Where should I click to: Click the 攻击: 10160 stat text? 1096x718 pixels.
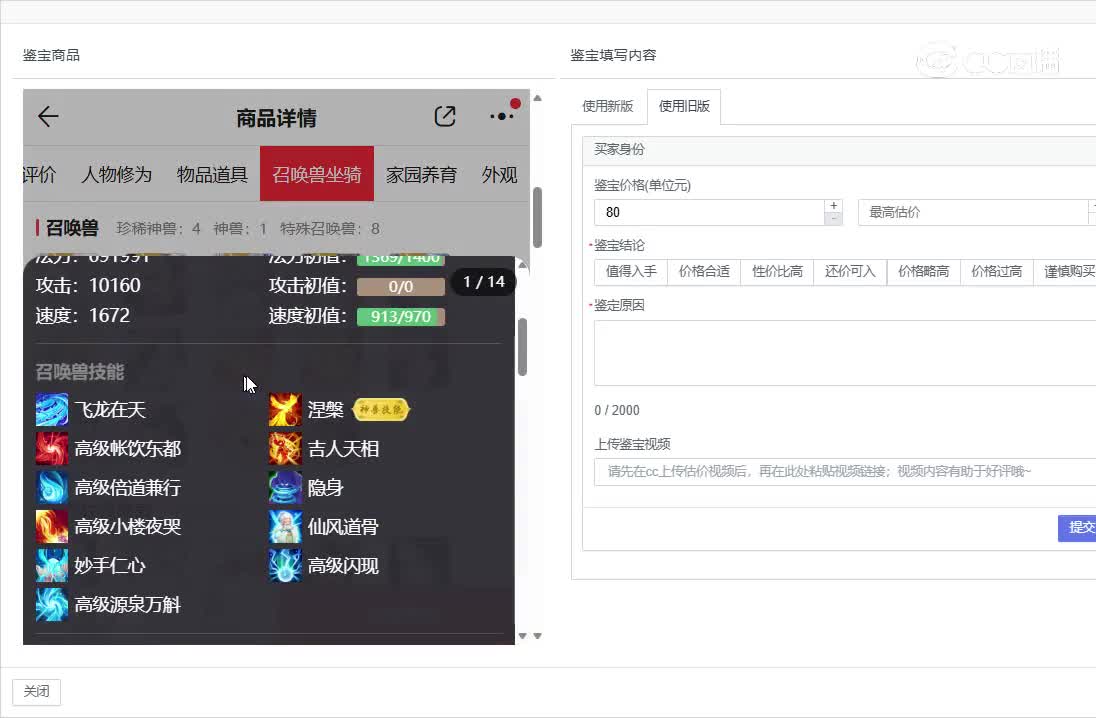point(88,285)
